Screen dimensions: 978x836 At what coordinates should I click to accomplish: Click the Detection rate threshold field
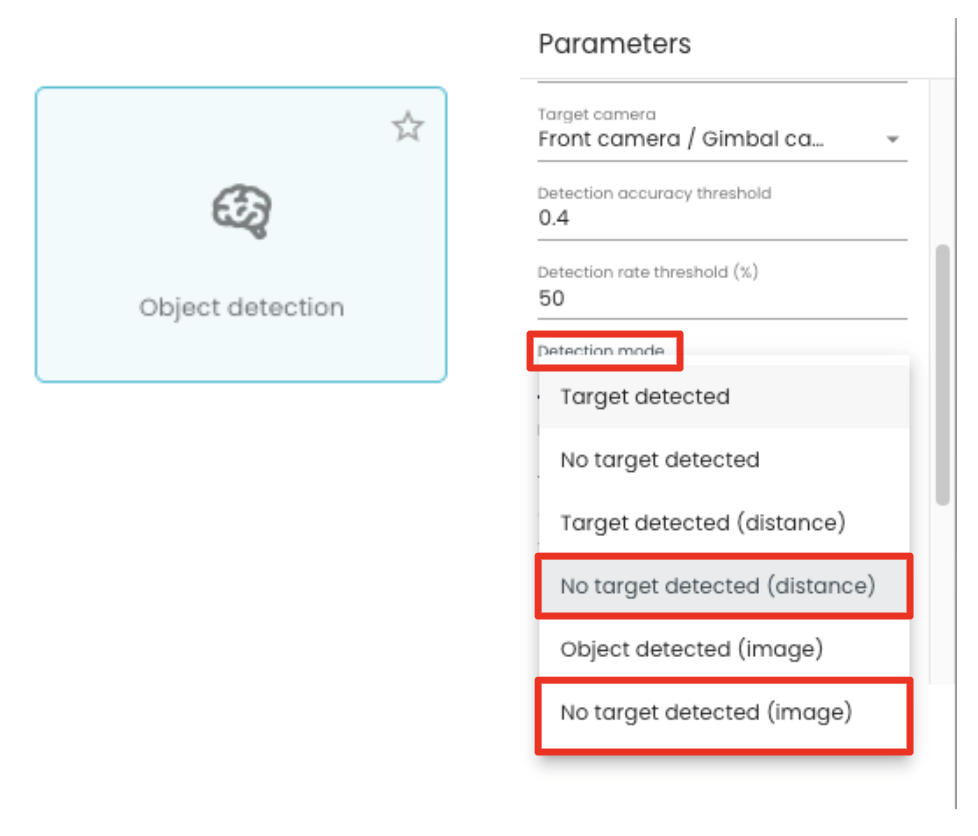click(722, 291)
